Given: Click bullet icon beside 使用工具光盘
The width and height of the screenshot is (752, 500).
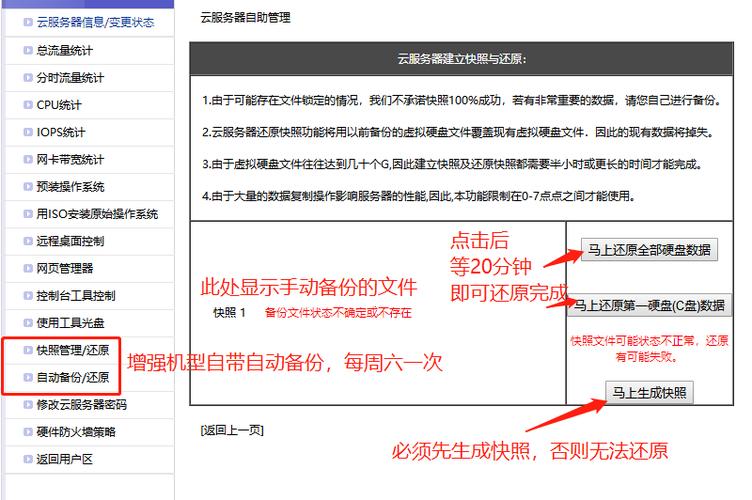Looking at the screenshot, I should [x=28, y=323].
